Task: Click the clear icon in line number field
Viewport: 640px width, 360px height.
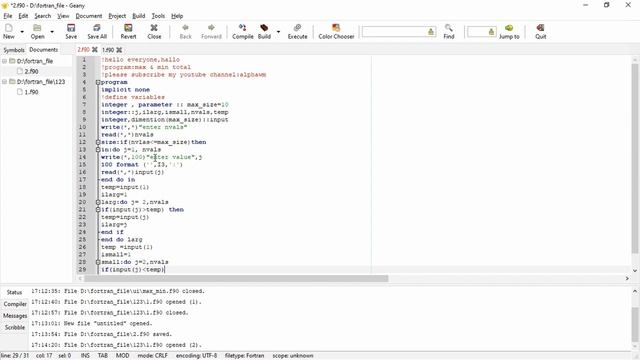Action: click(x=491, y=31)
